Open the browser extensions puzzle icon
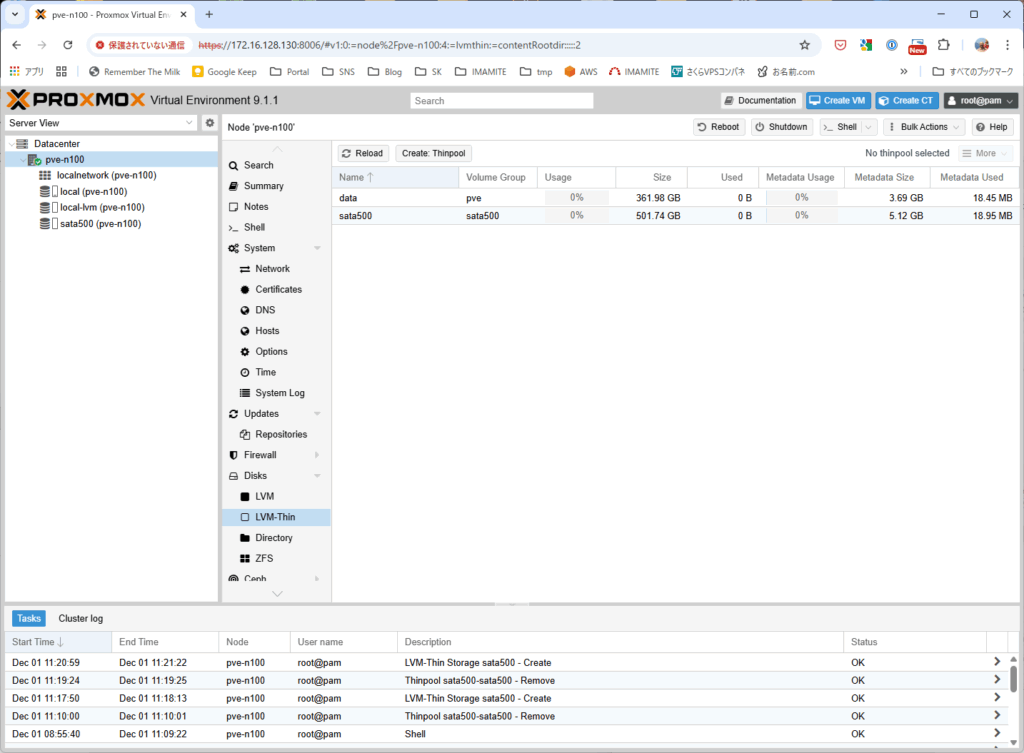This screenshot has width=1024, height=753. click(942, 45)
